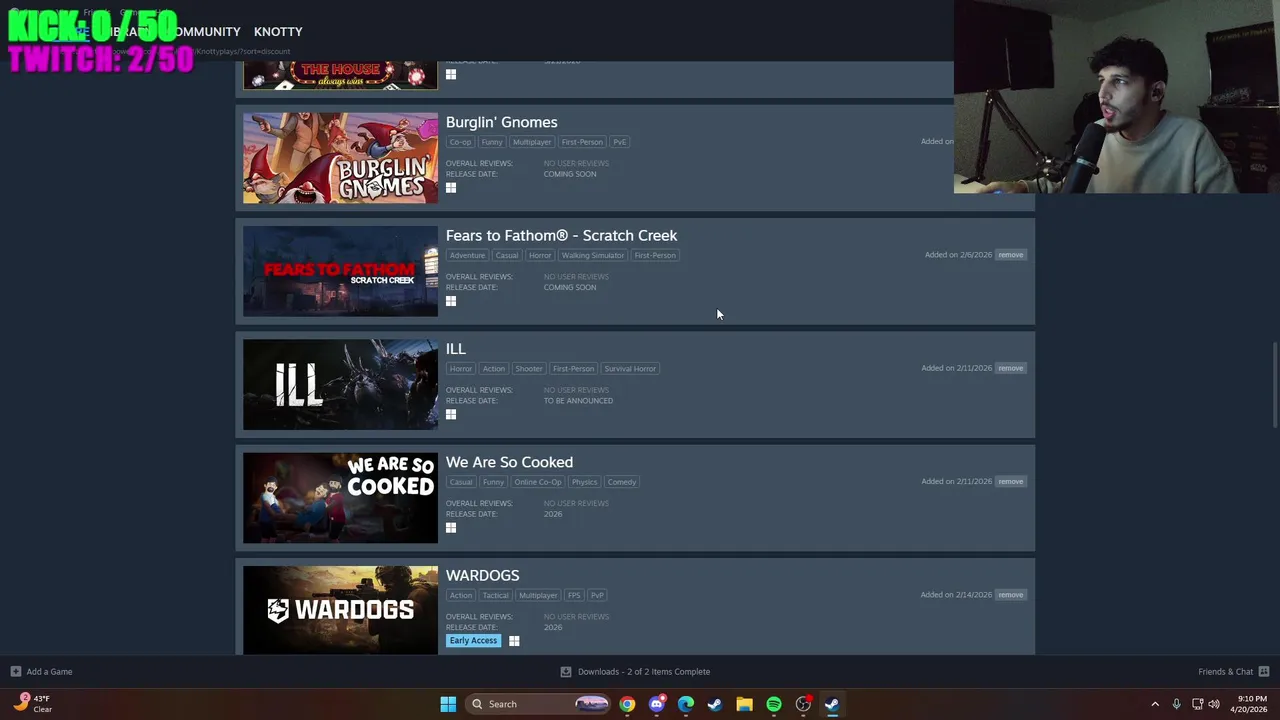Remove We Are So Cooked from wishlist
1280x720 pixels.
tap(1010, 482)
